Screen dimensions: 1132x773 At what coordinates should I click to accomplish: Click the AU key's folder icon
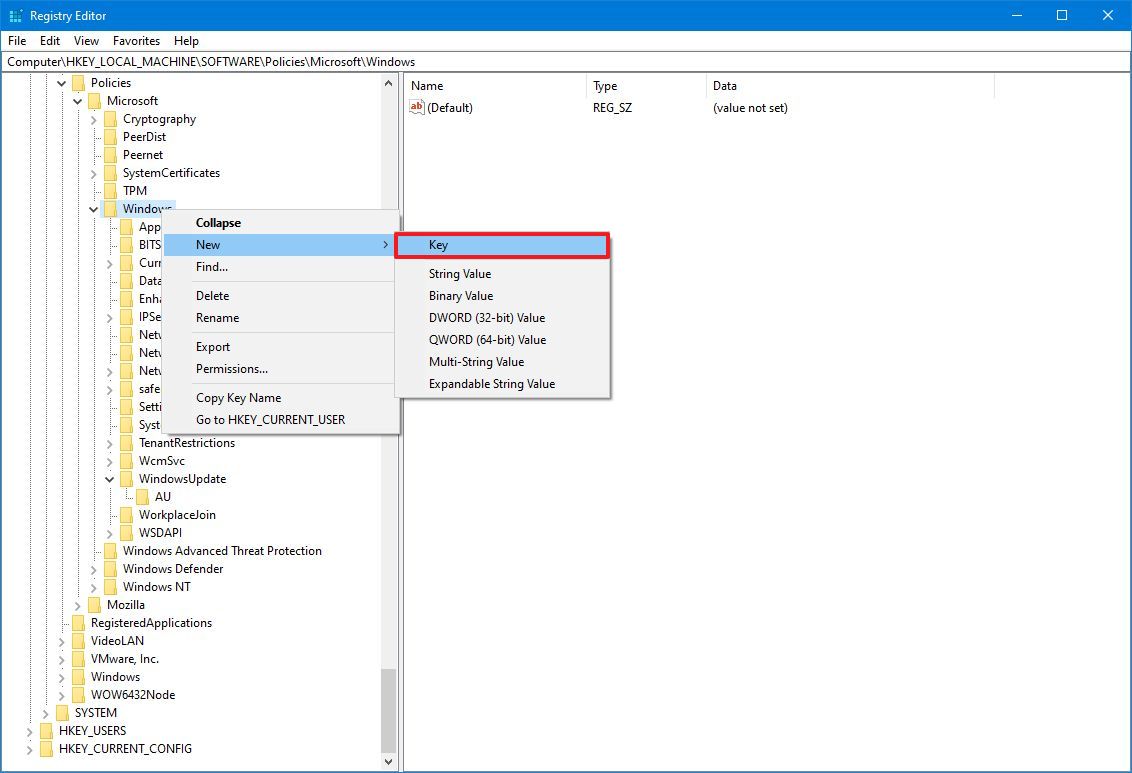coord(143,496)
